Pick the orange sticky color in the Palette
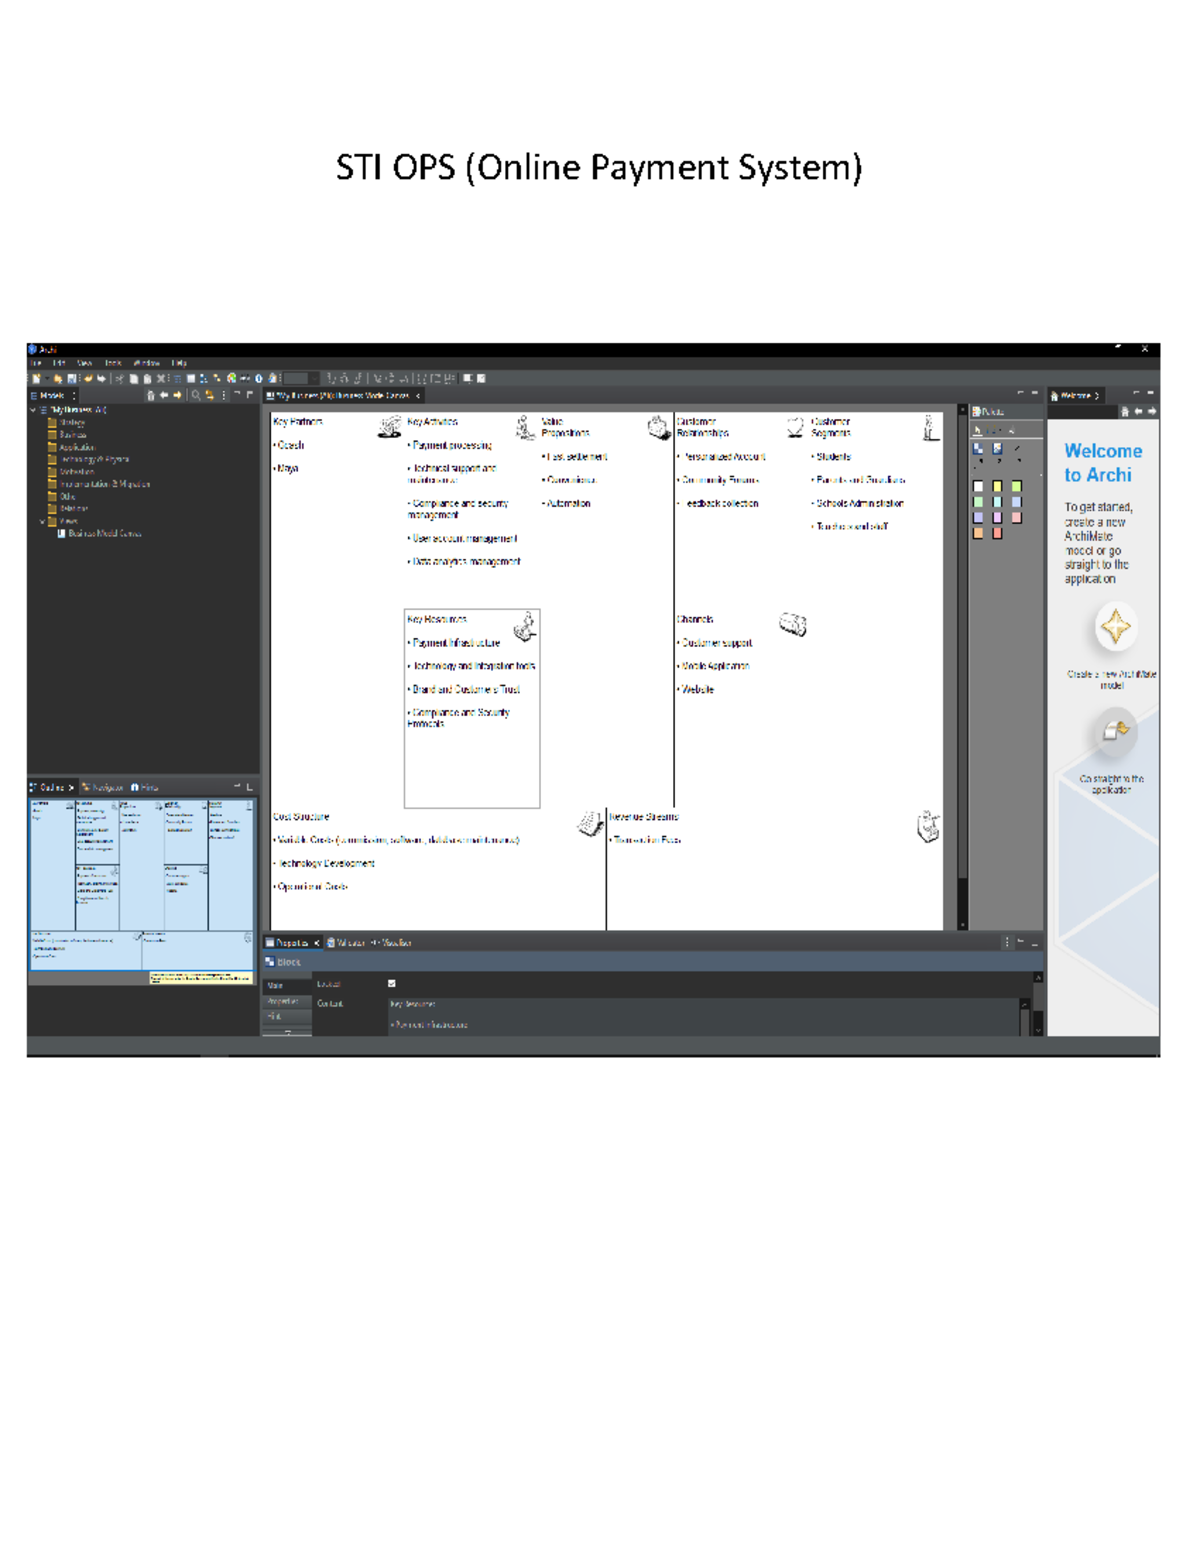Image resolution: width=1200 pixels, height=1553 pixels. tap(978, 533)
